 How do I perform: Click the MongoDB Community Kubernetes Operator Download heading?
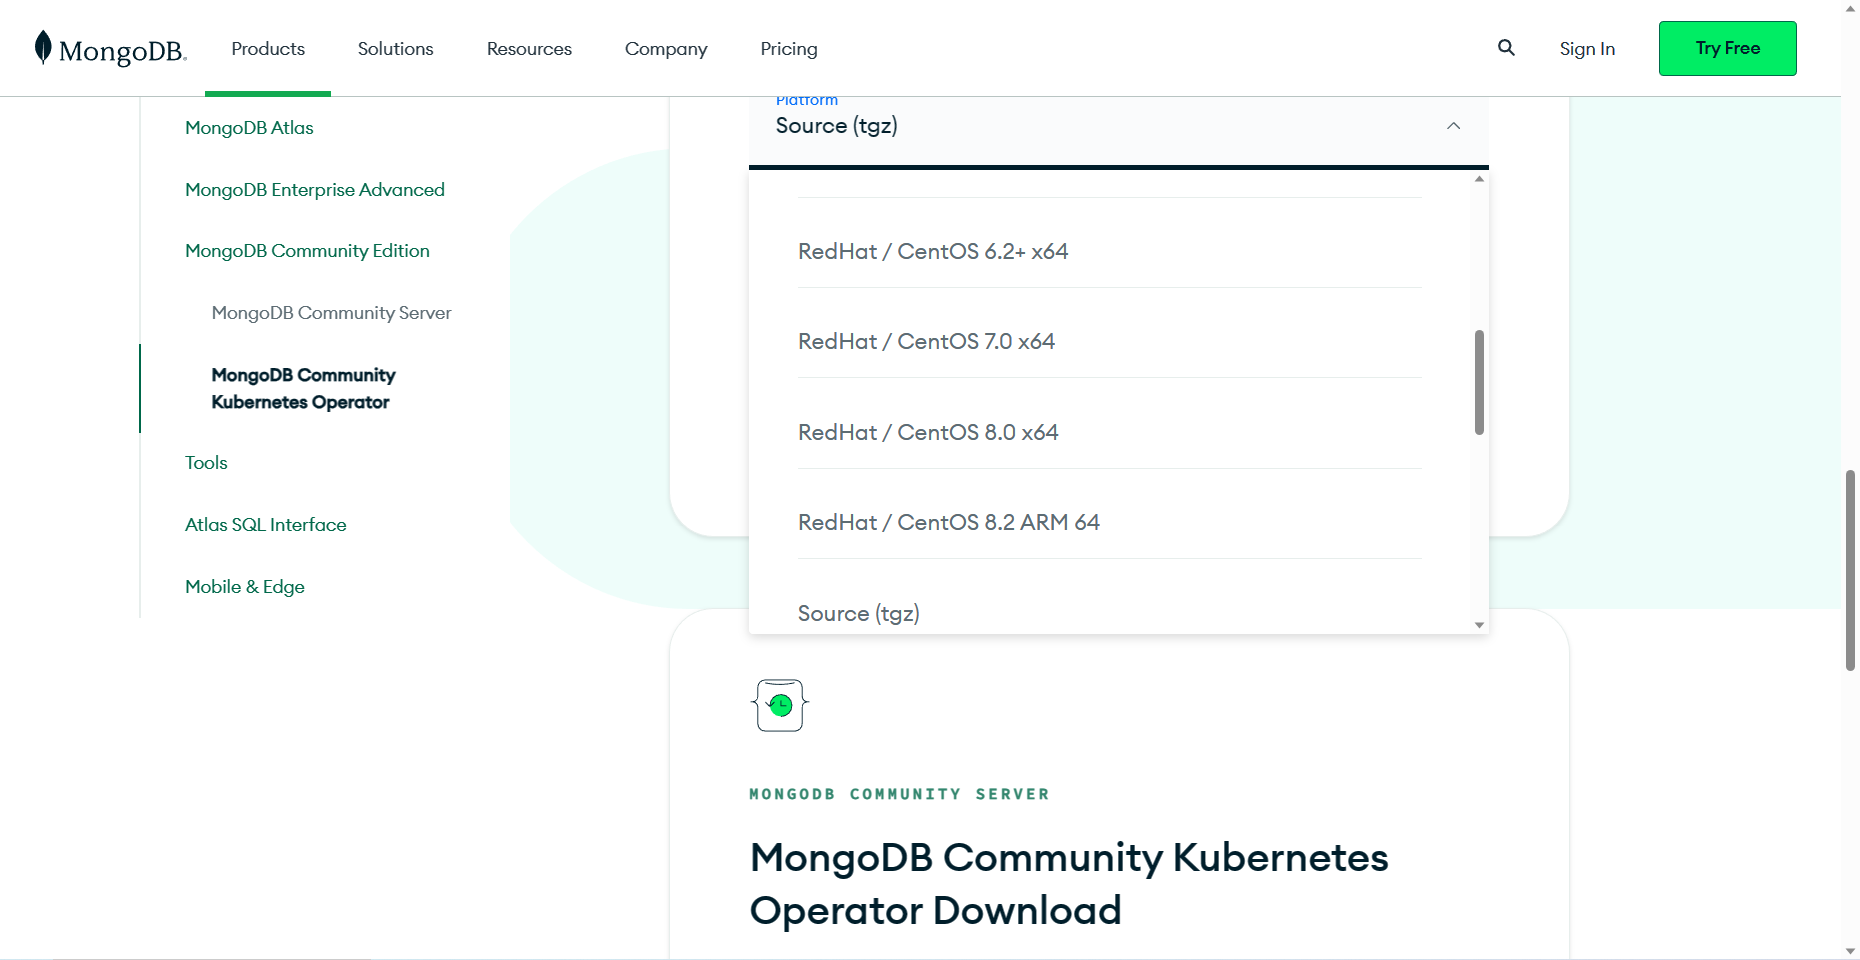(x=1069, y=884)
